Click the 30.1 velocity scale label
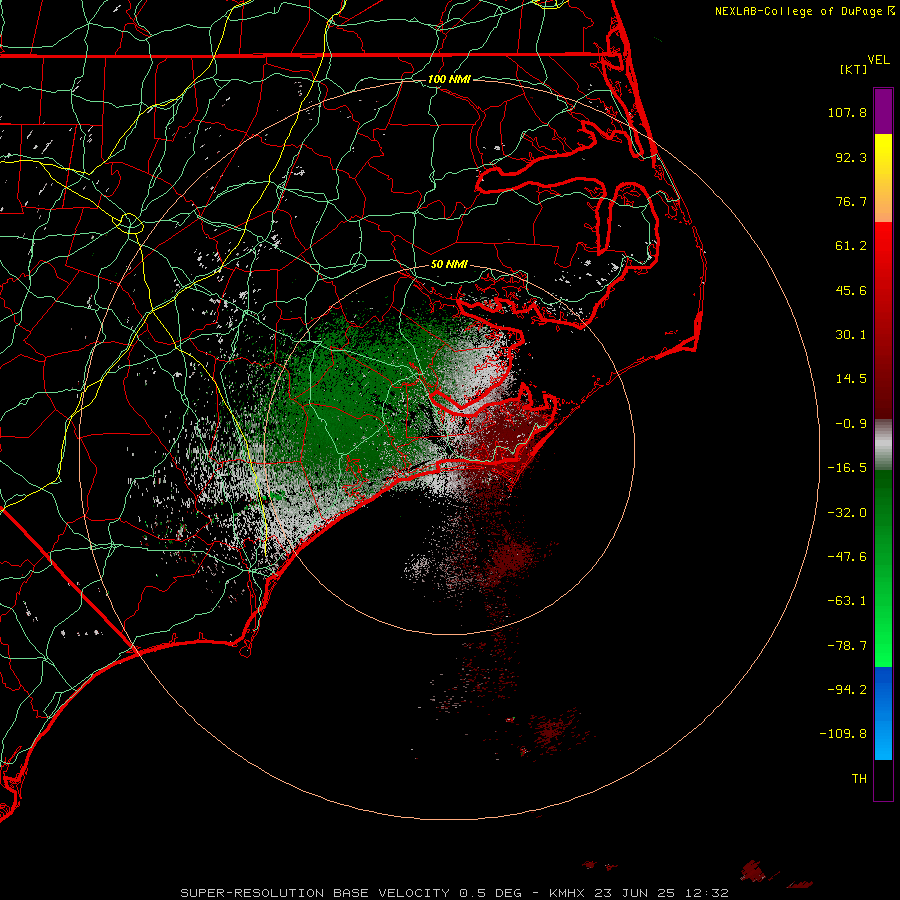Image resolution: width=900 pixels, height=900 pixels. 851,335
